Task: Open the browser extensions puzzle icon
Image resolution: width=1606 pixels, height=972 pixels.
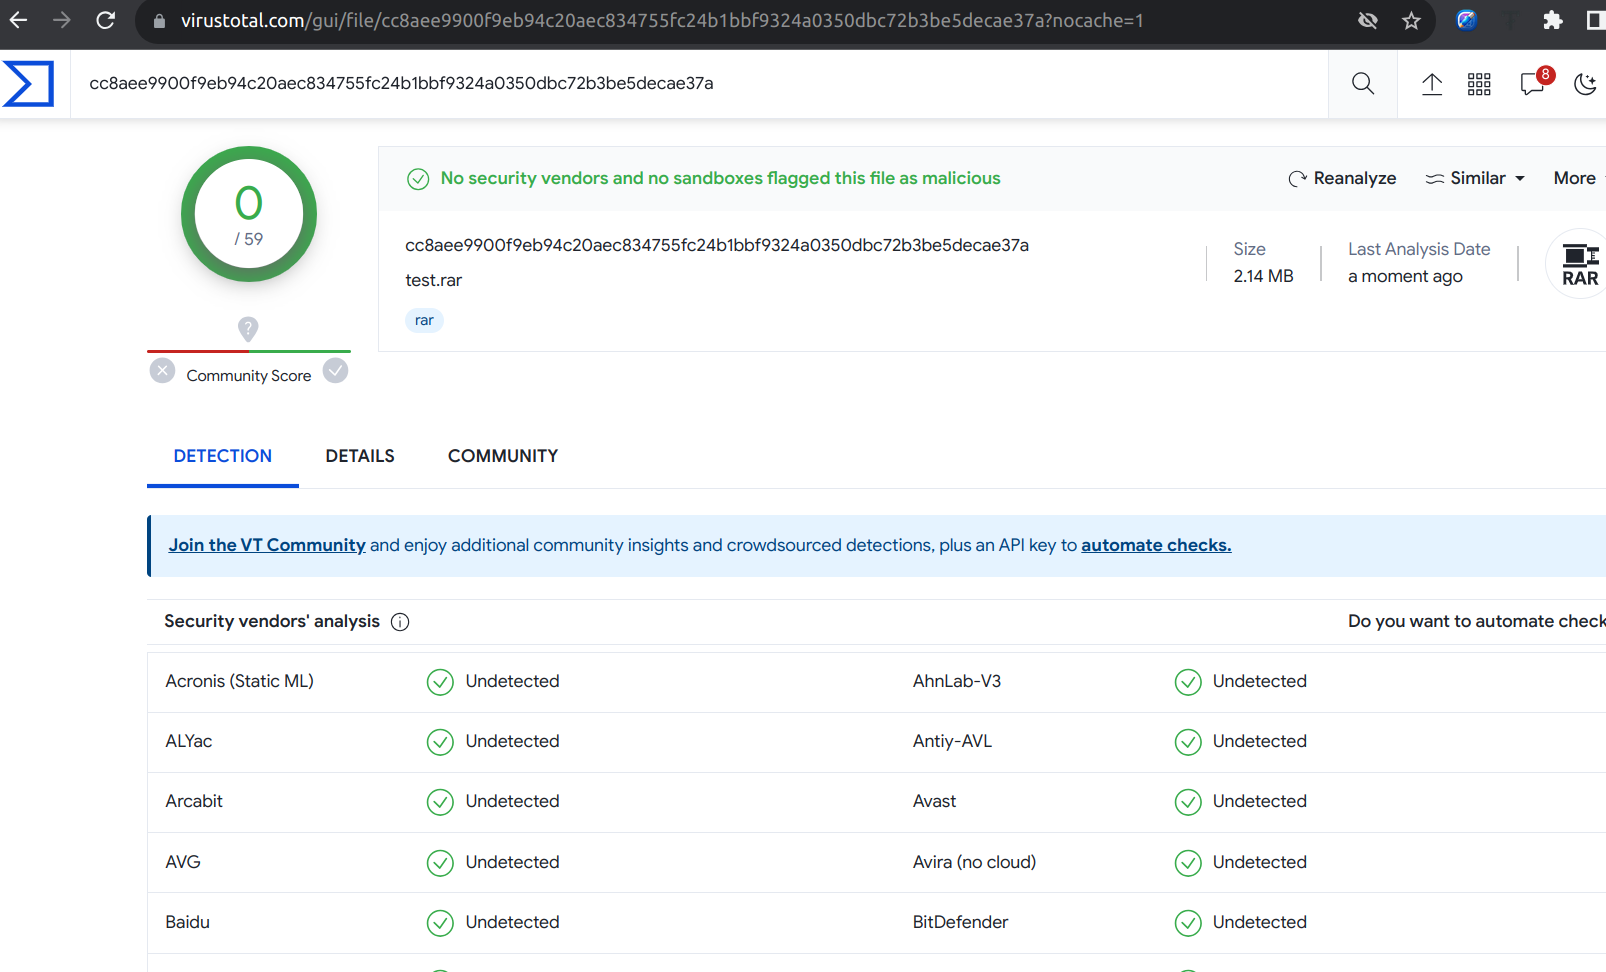Action: pyautogui.click(x=1552, y=20)
